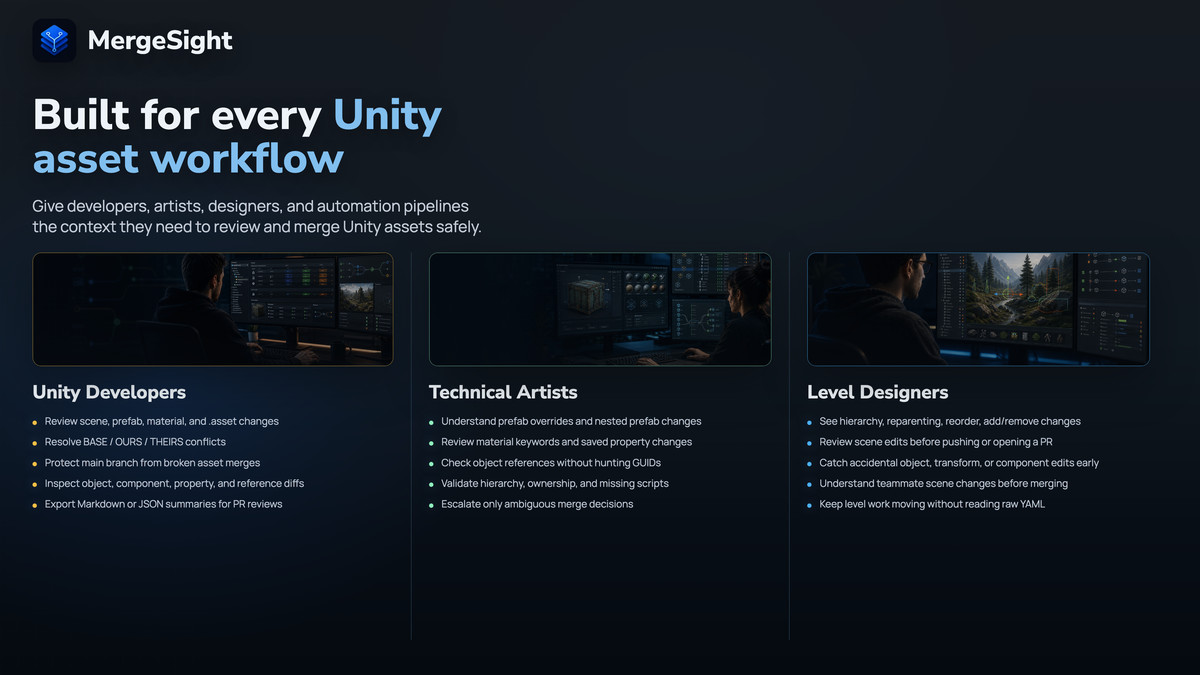Click 'Resolve BASE / OURS / THEIRS conflicts'
Image resolution: width=1200 pixels, height=675 pixels.
coord(135,442)
